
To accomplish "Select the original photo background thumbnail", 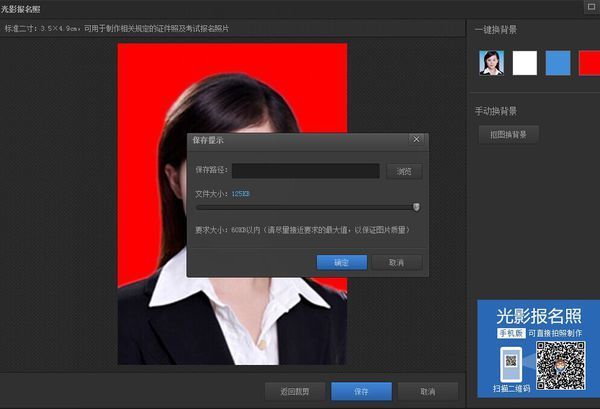I will point(491,63).
